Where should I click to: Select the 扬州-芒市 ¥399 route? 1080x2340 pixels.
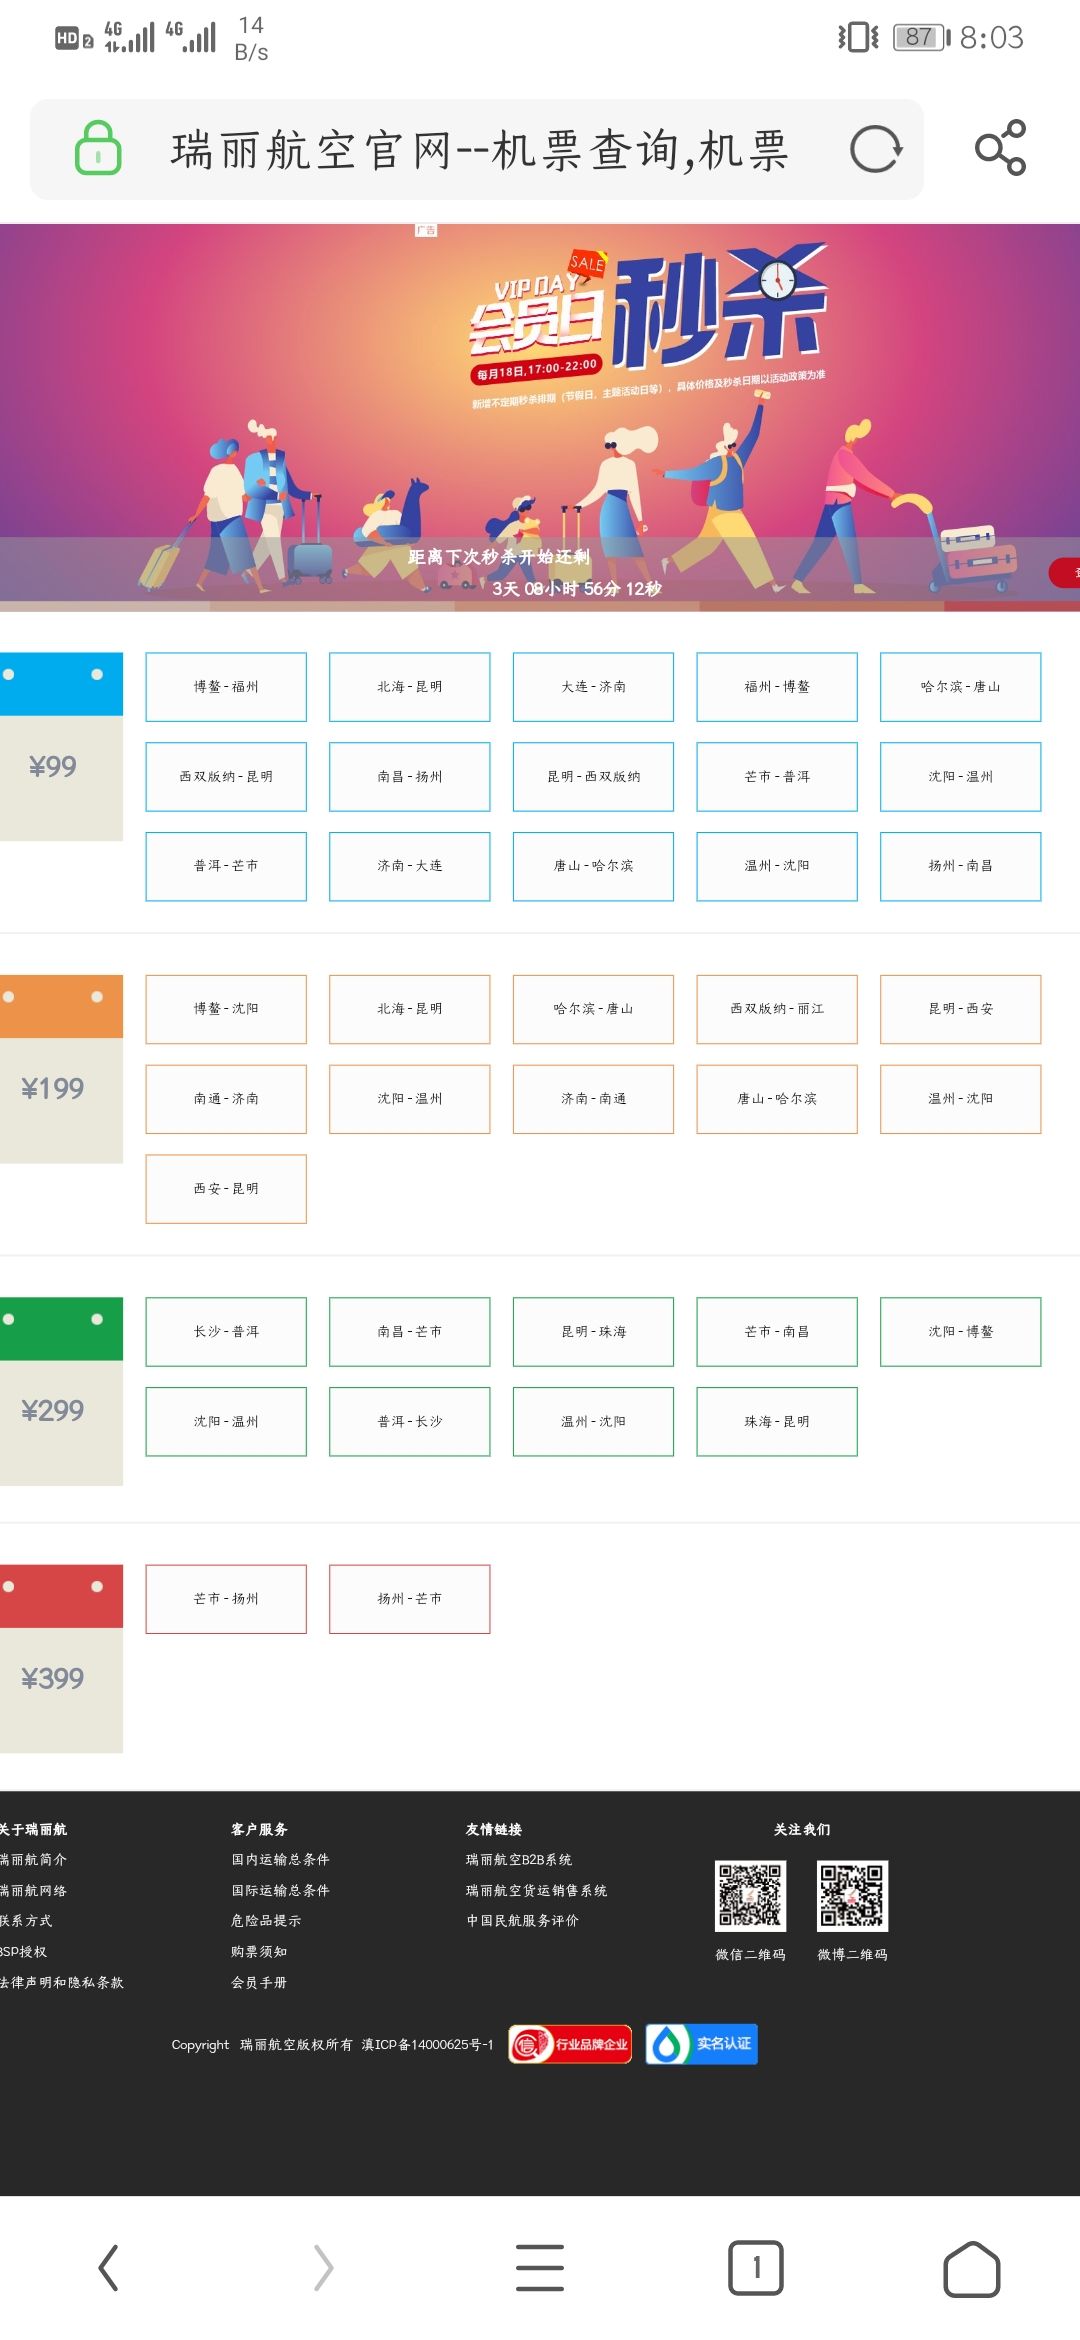410,1599
